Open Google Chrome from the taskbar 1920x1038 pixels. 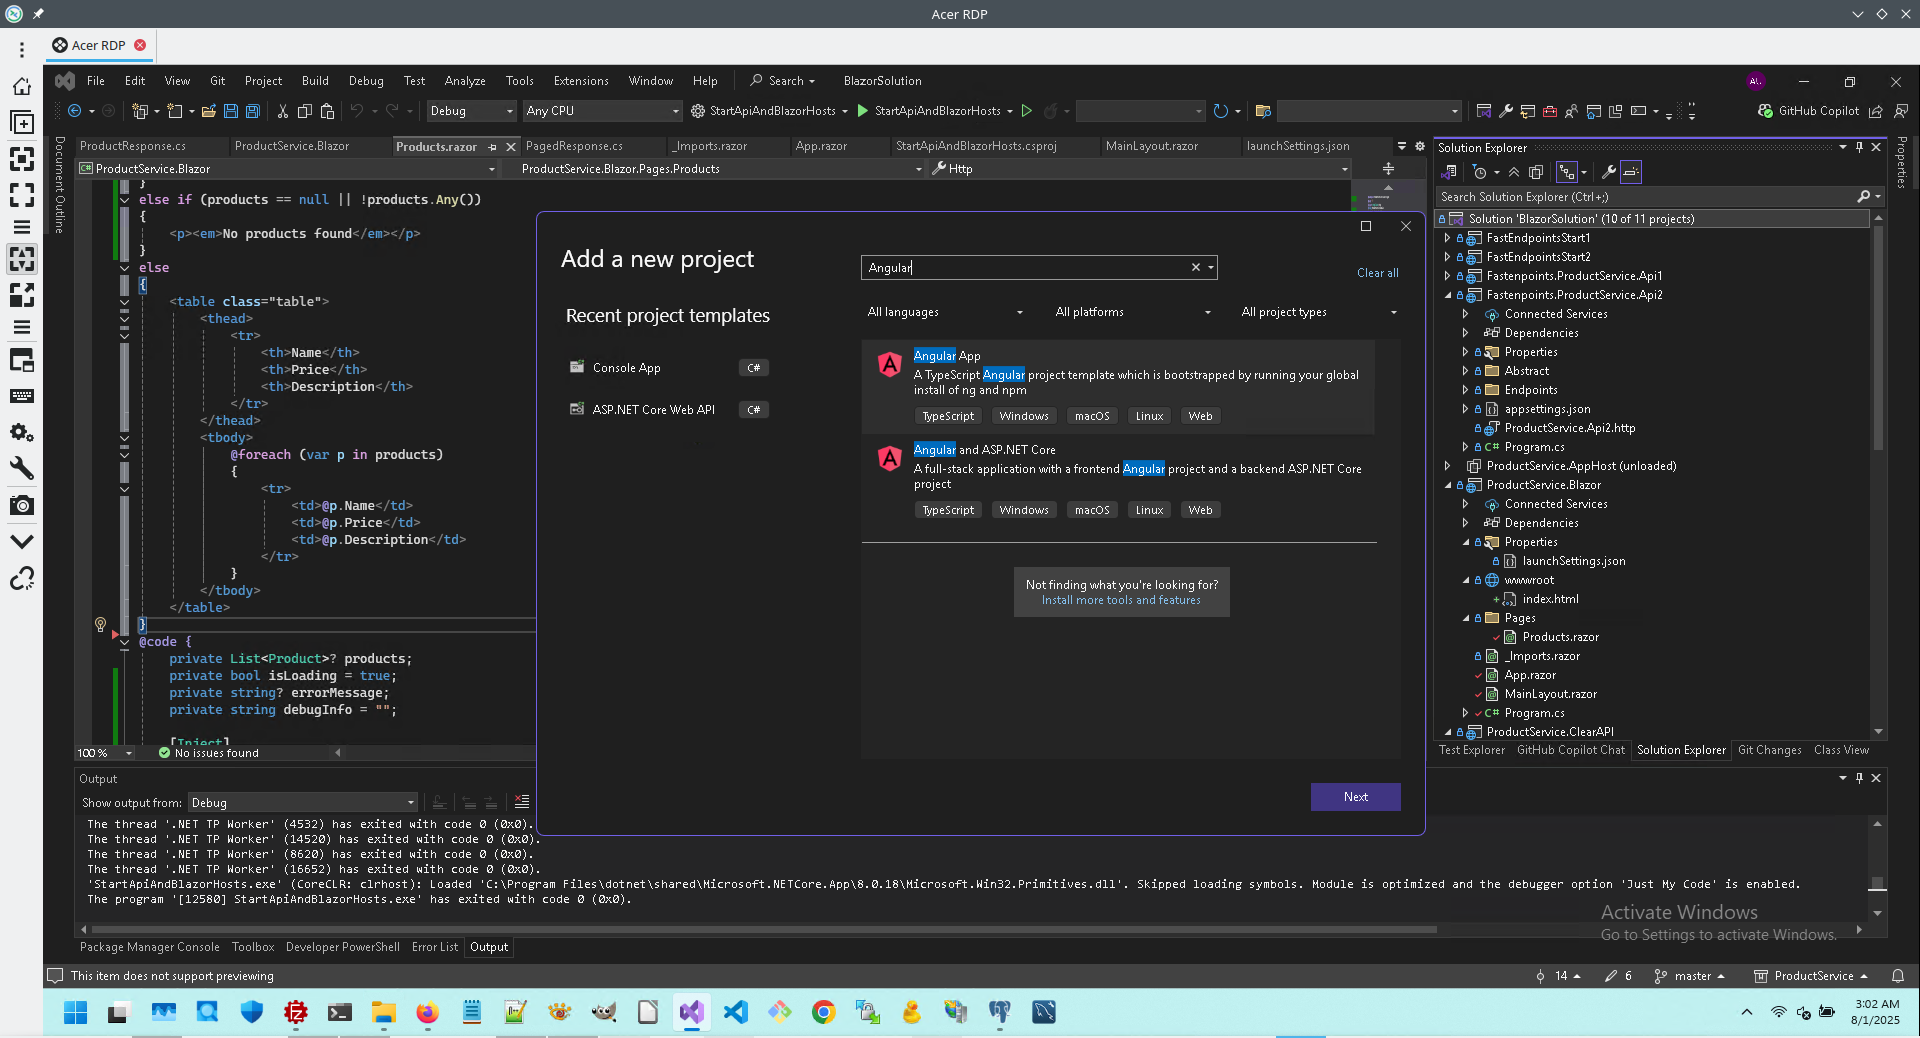823,1012
